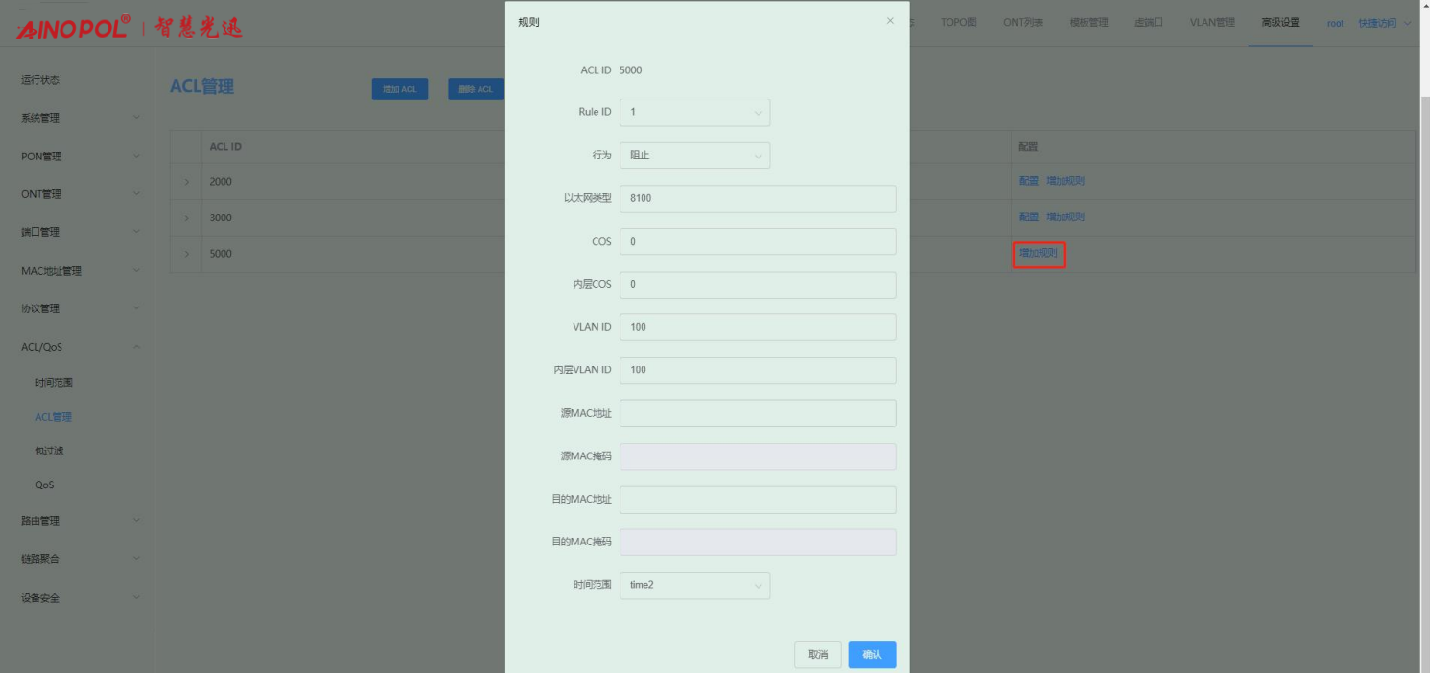Click the AINOPOL logo
The width and height of the screenshot is (1430, 673).
[x=73, y=27]
